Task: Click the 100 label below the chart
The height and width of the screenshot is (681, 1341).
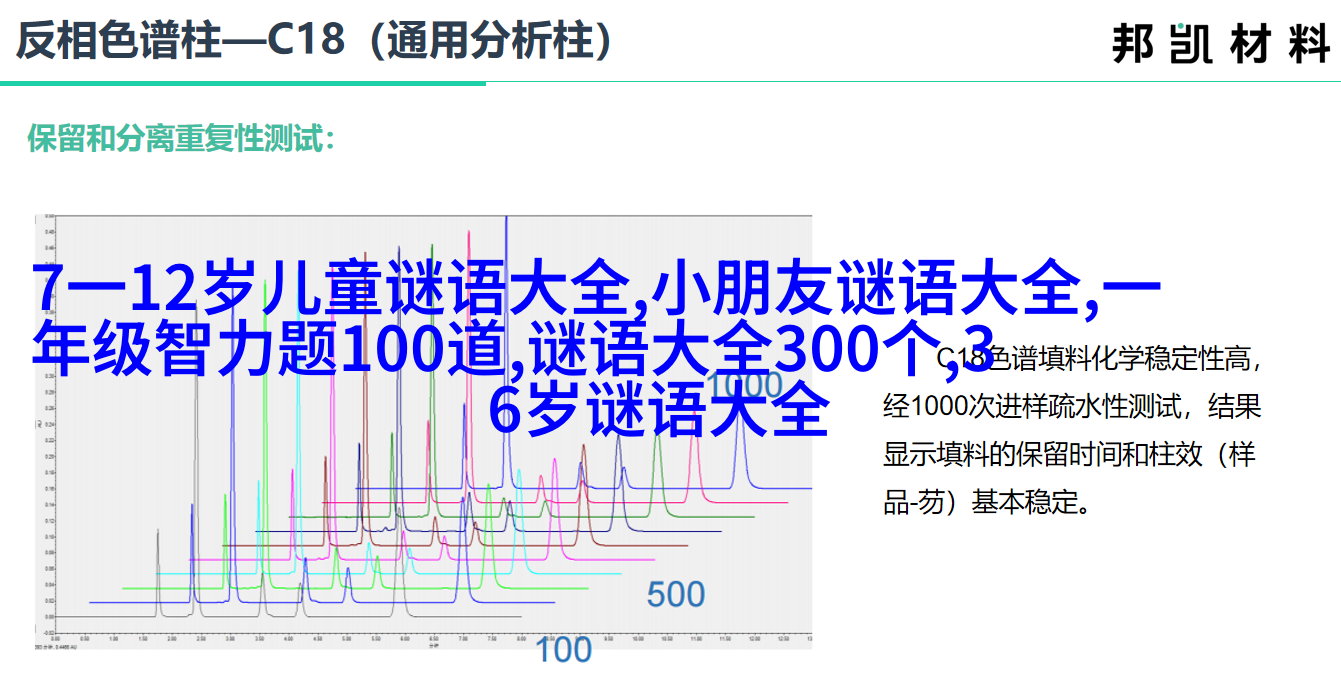Action: pos(563,650)
